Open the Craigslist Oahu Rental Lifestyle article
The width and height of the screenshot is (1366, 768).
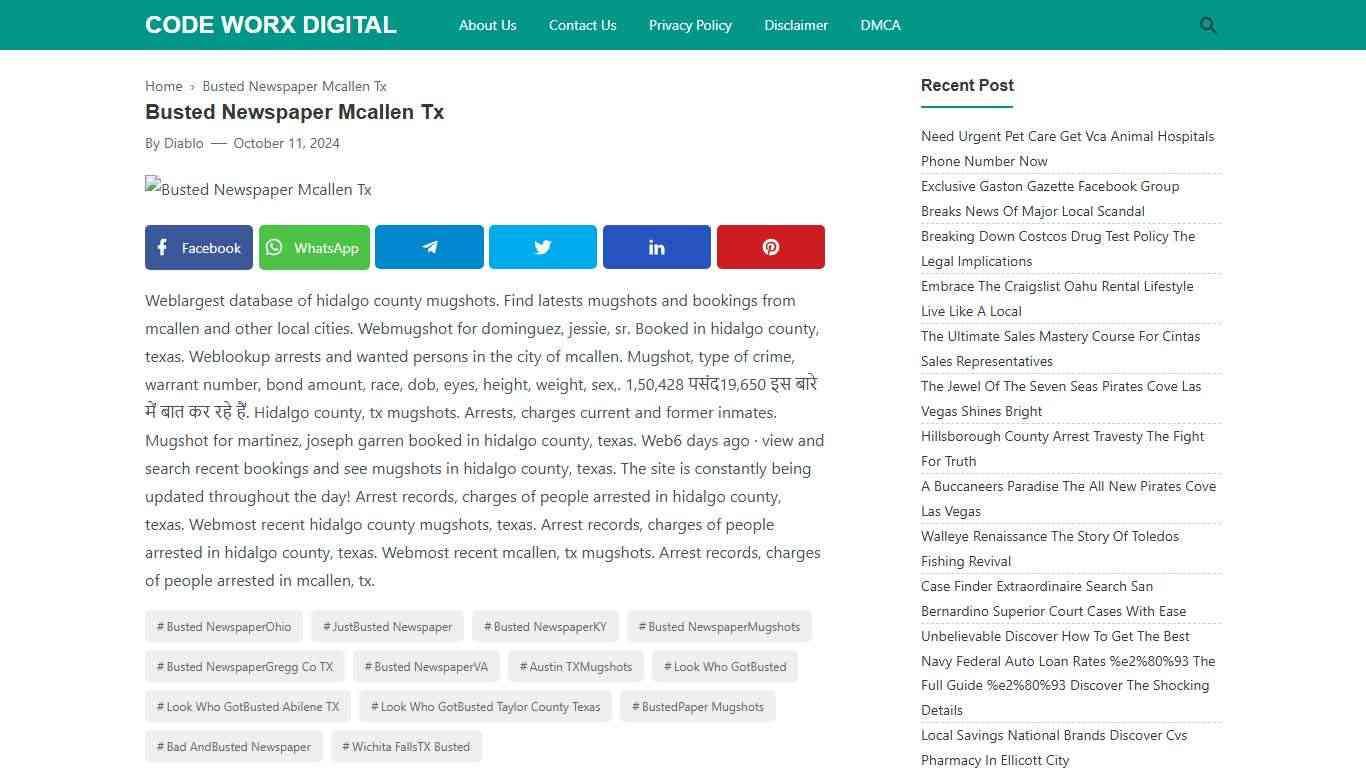pos(1057,298)
